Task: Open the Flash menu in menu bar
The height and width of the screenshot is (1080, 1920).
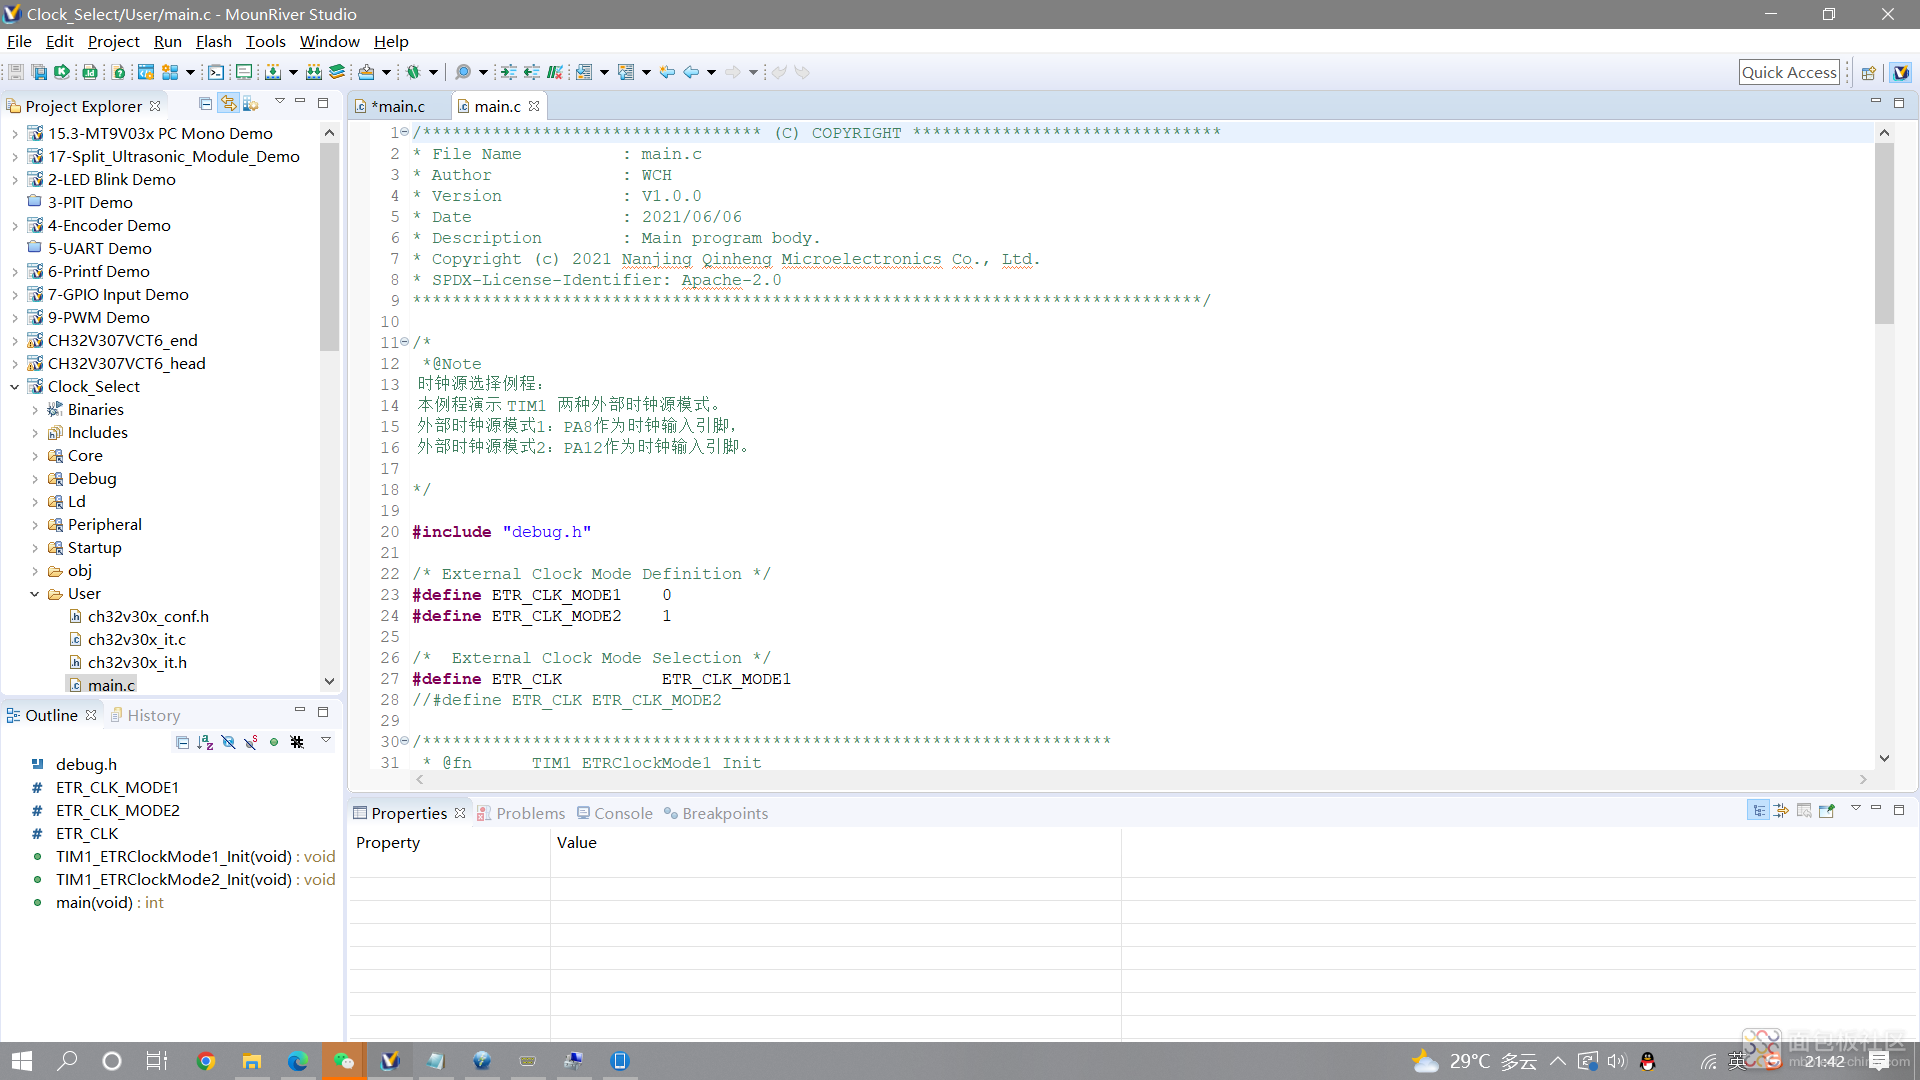Action: (214, 41)
